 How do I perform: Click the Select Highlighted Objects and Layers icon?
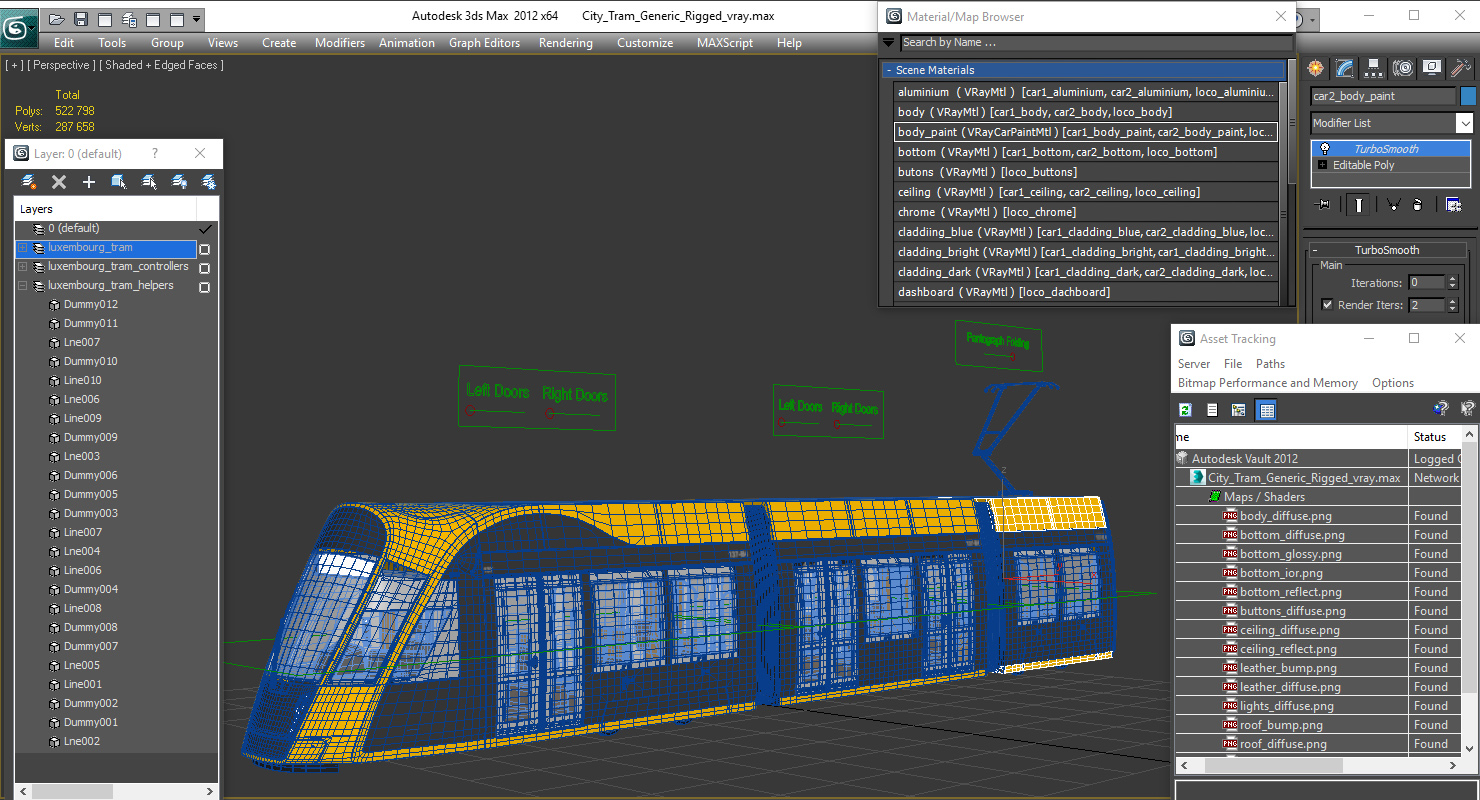119,182
